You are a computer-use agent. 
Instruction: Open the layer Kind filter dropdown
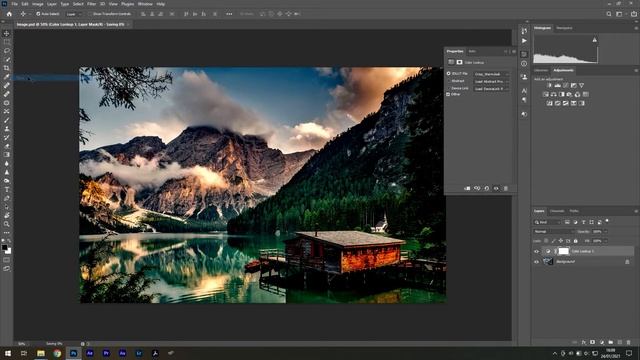pyautogui.click(x=547, y=222)
